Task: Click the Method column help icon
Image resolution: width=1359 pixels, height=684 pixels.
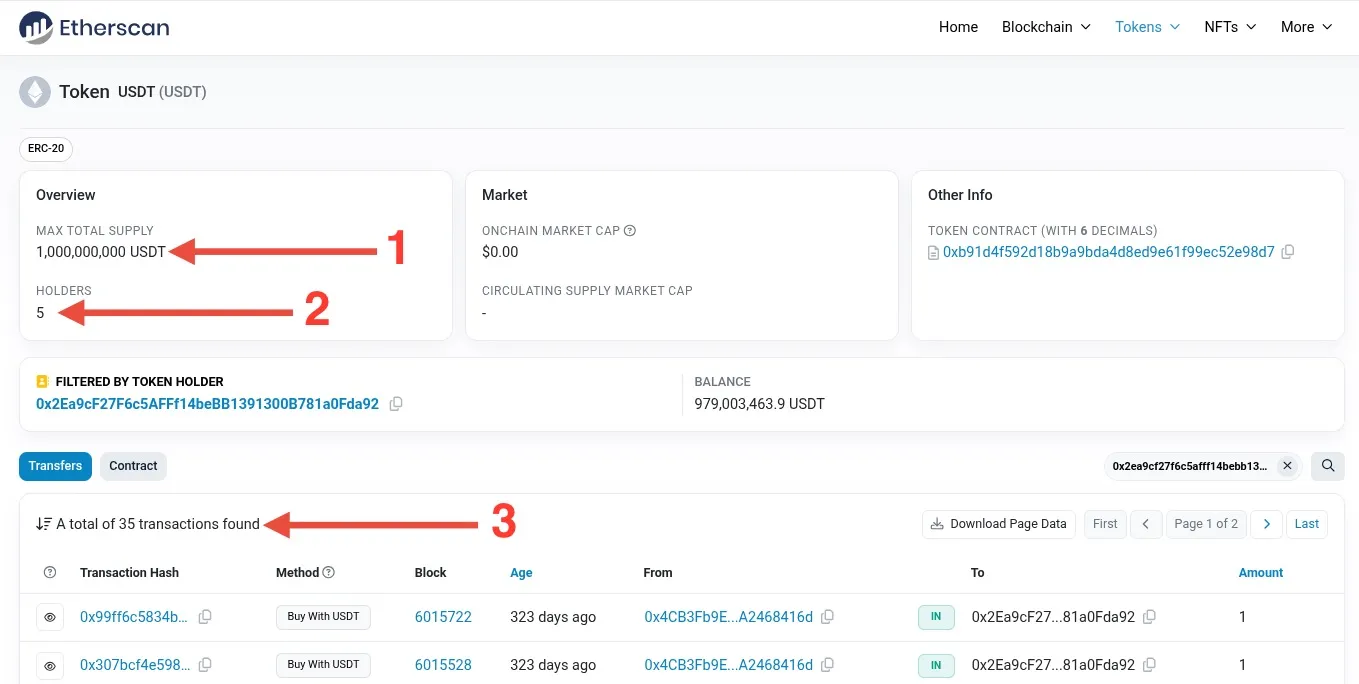Action: pyautogui.click(x=329, y=573)
